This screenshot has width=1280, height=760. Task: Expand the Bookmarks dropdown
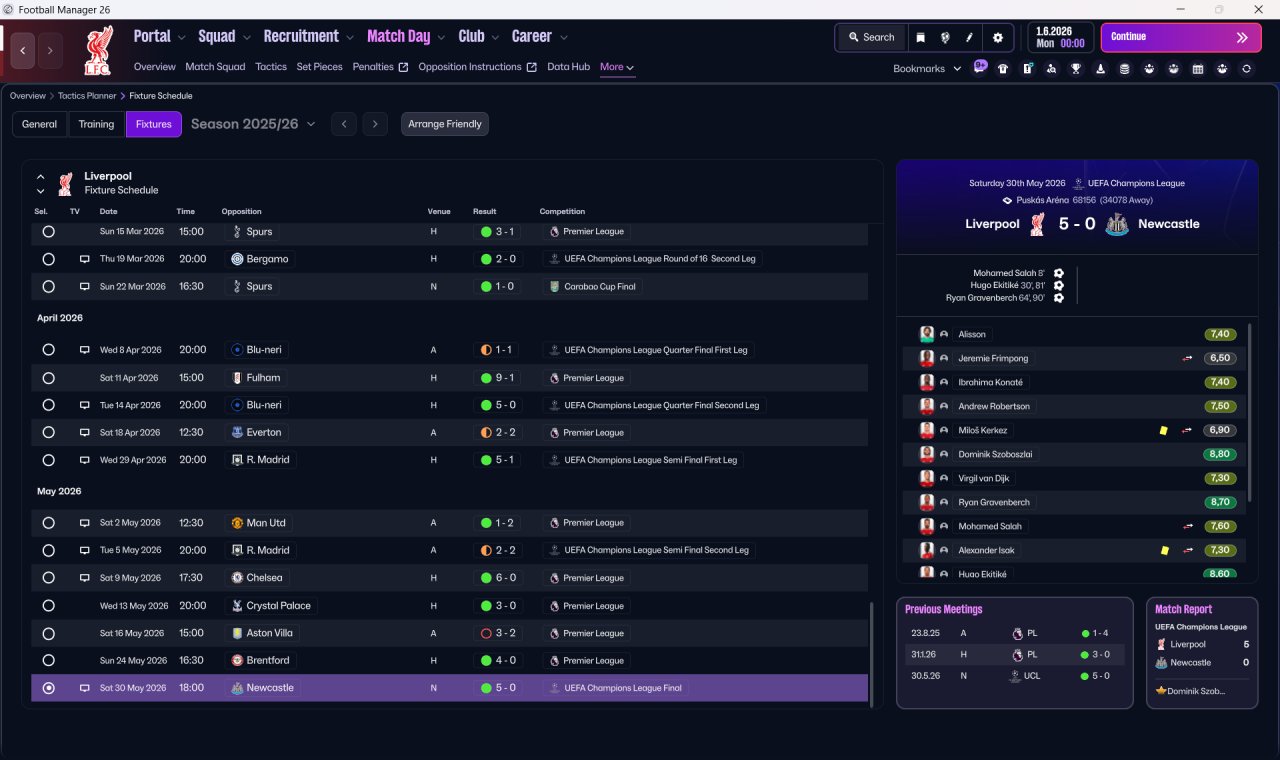(927, 68)
